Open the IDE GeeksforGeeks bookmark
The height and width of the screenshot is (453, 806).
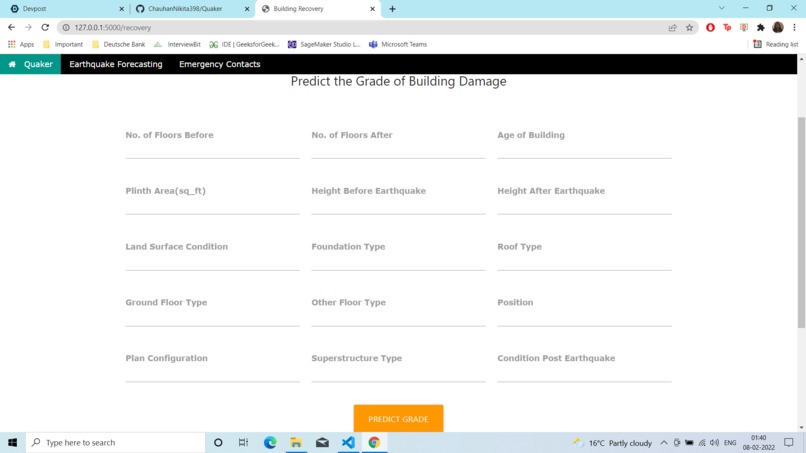coord(244,44)
